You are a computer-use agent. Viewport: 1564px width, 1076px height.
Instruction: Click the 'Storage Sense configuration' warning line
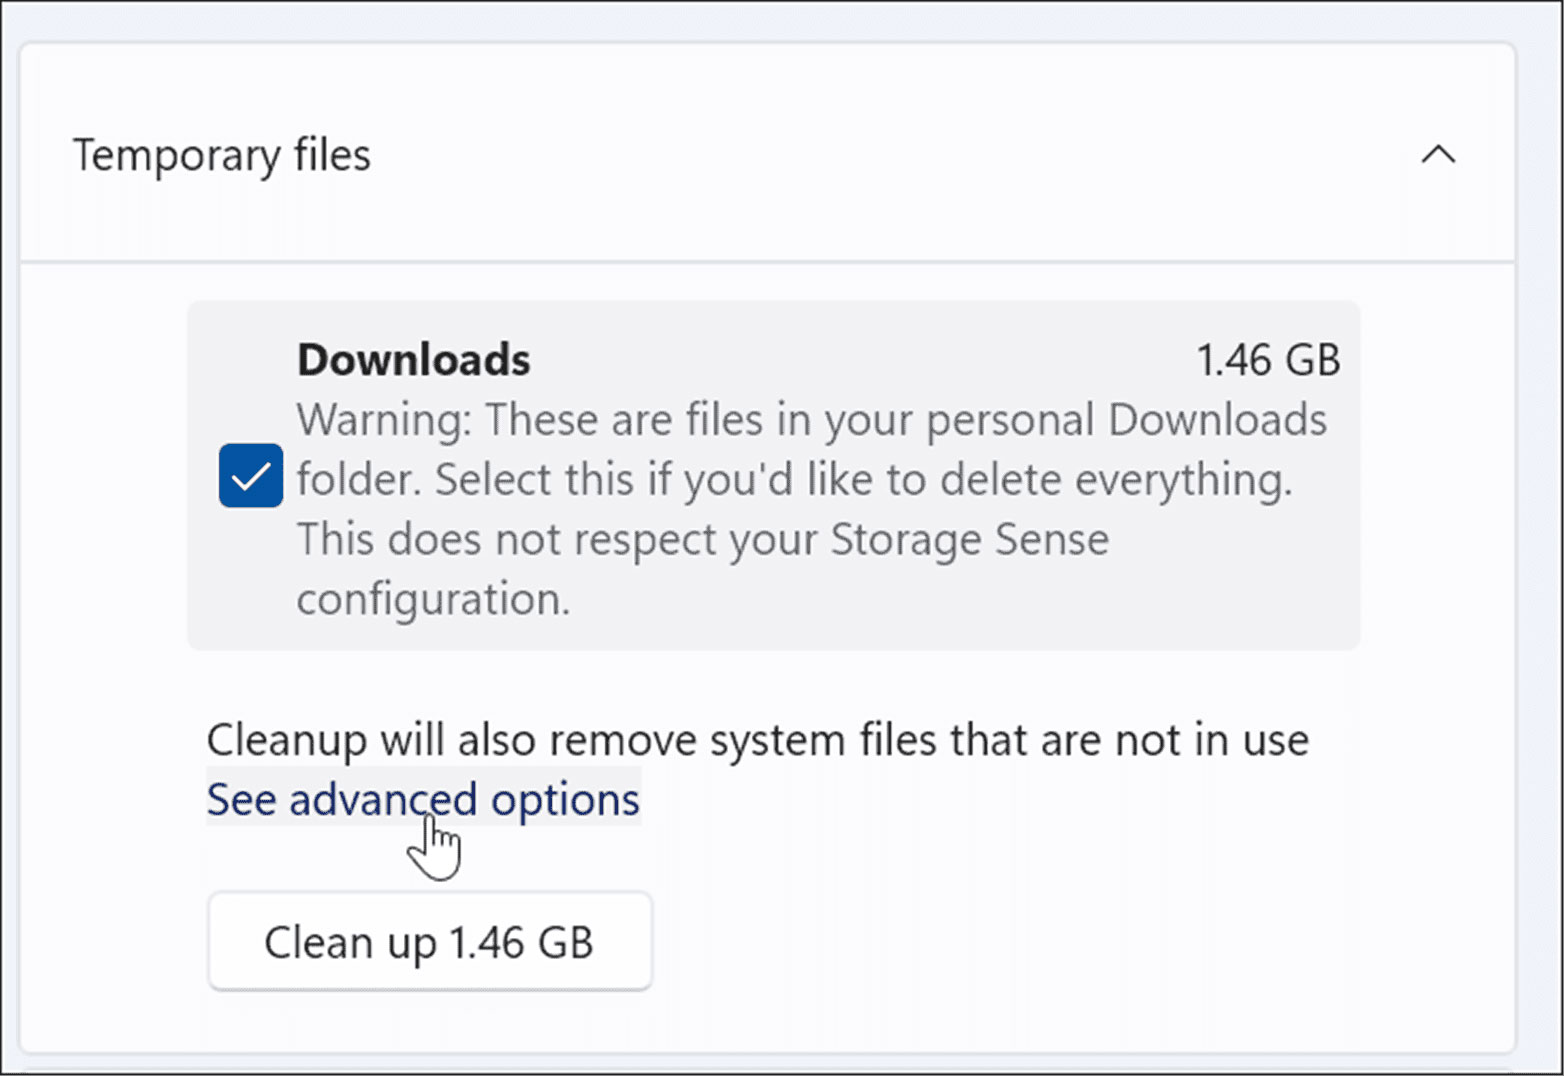703,569
